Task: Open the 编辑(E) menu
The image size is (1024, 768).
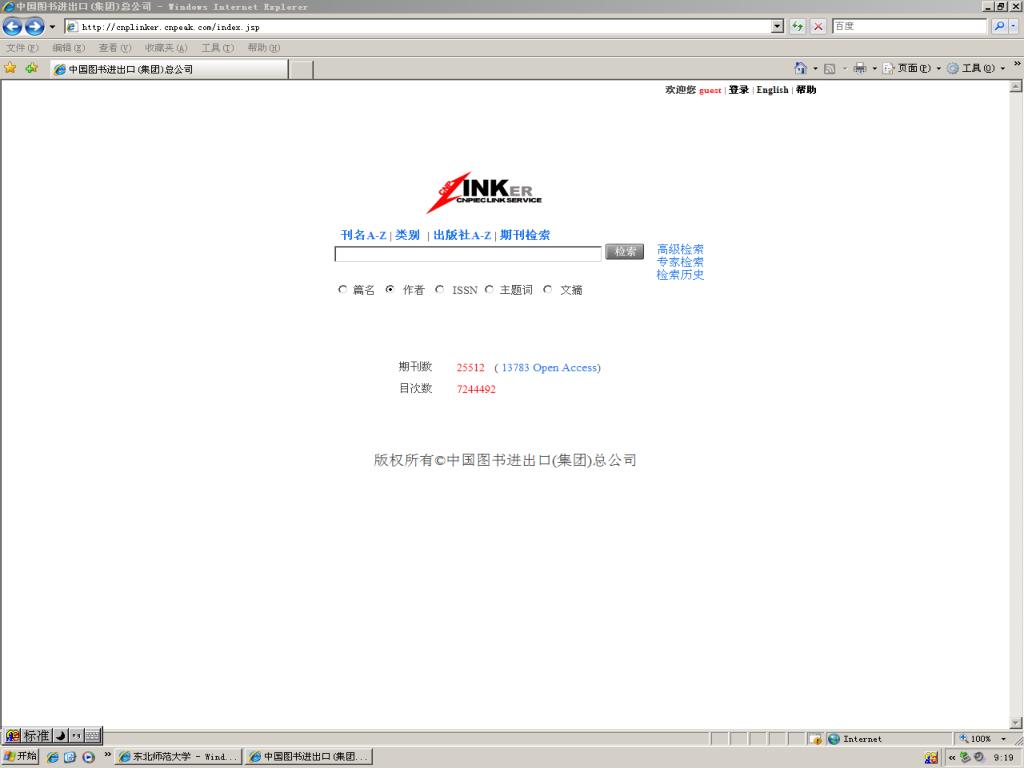Action: tap(69, 48)
